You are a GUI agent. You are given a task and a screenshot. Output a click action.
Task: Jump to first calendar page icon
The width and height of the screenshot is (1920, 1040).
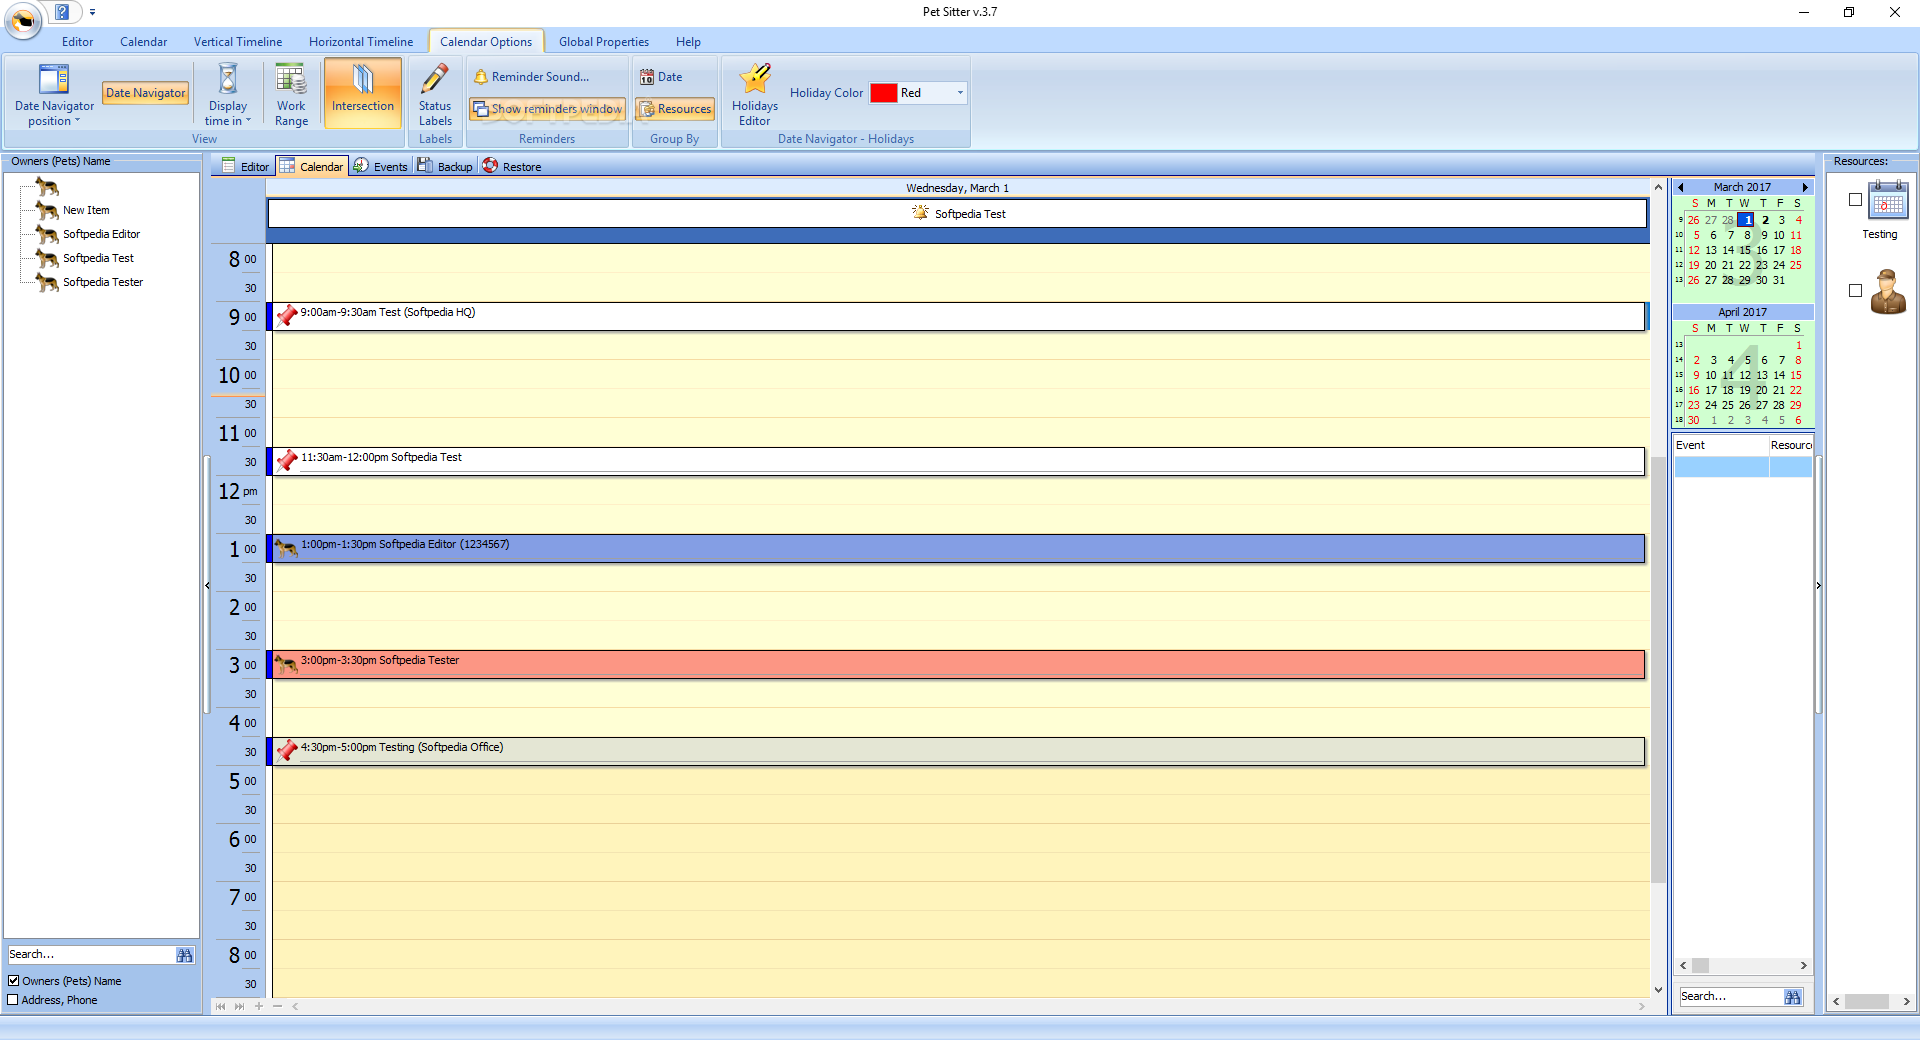click(220, 1006)
